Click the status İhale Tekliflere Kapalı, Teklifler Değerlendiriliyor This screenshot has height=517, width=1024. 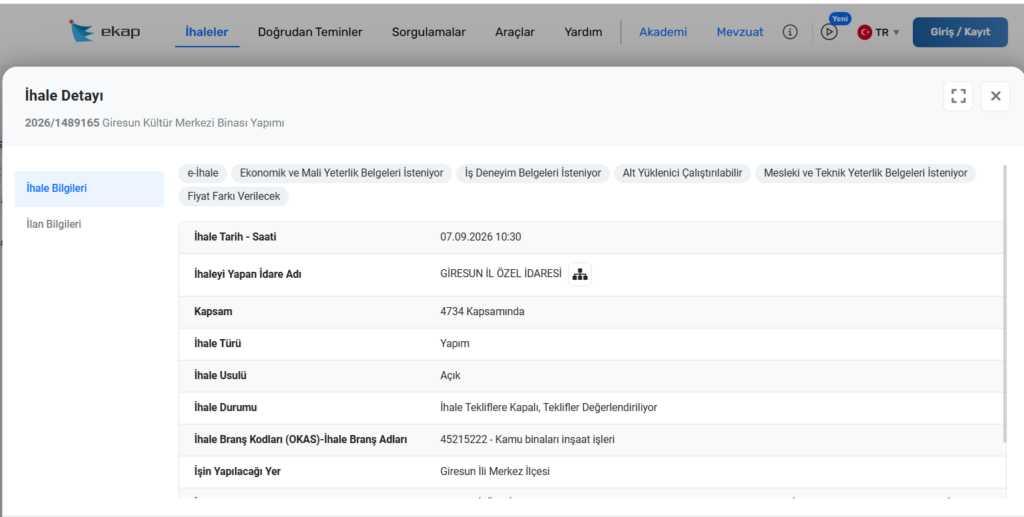tap(549, 407)
